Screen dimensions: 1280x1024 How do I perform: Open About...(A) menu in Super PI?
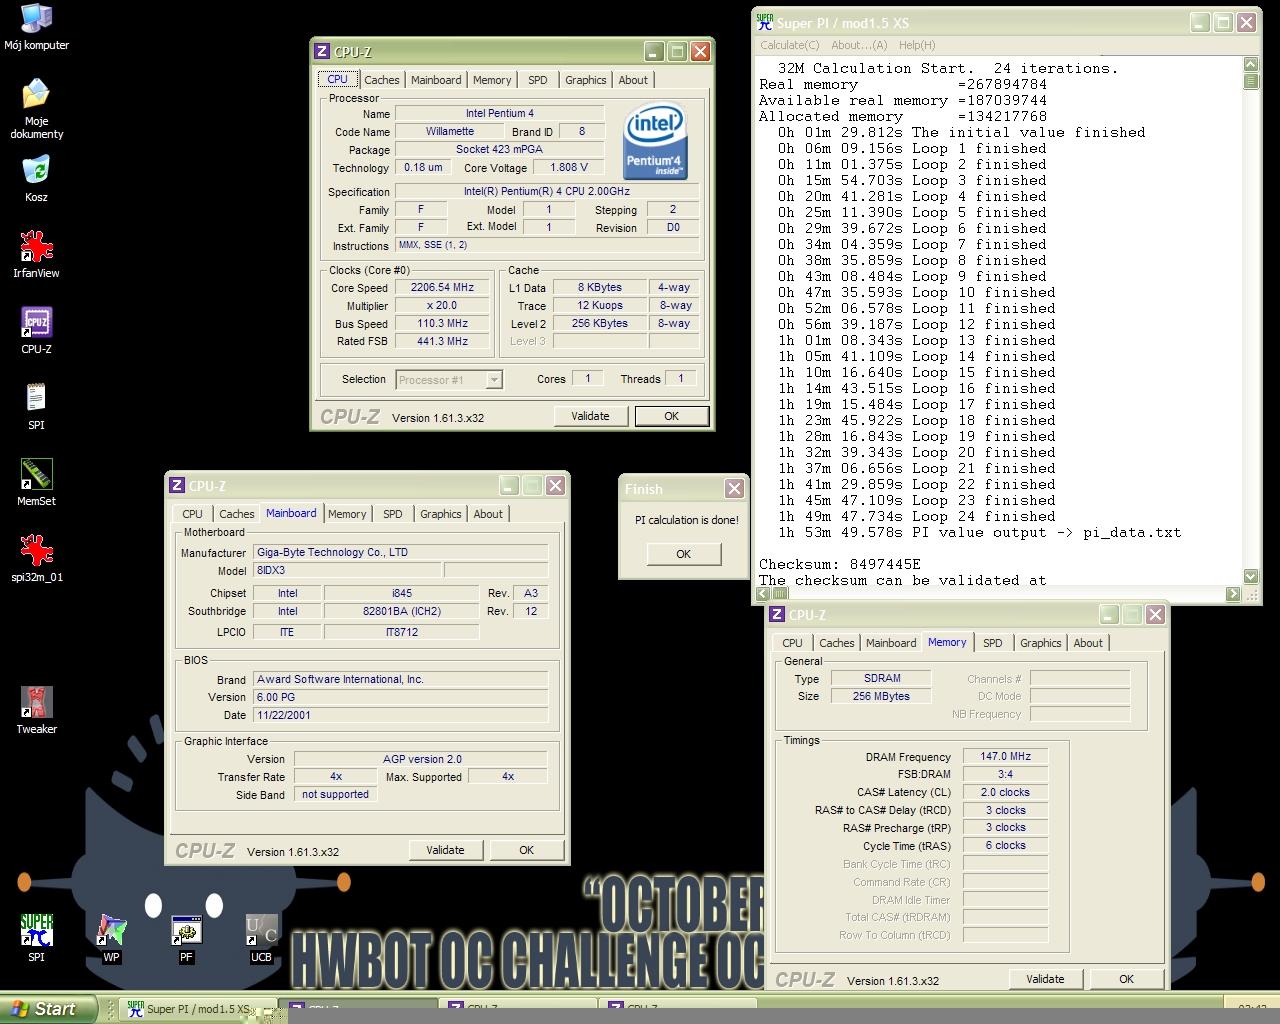click(859, 45)
